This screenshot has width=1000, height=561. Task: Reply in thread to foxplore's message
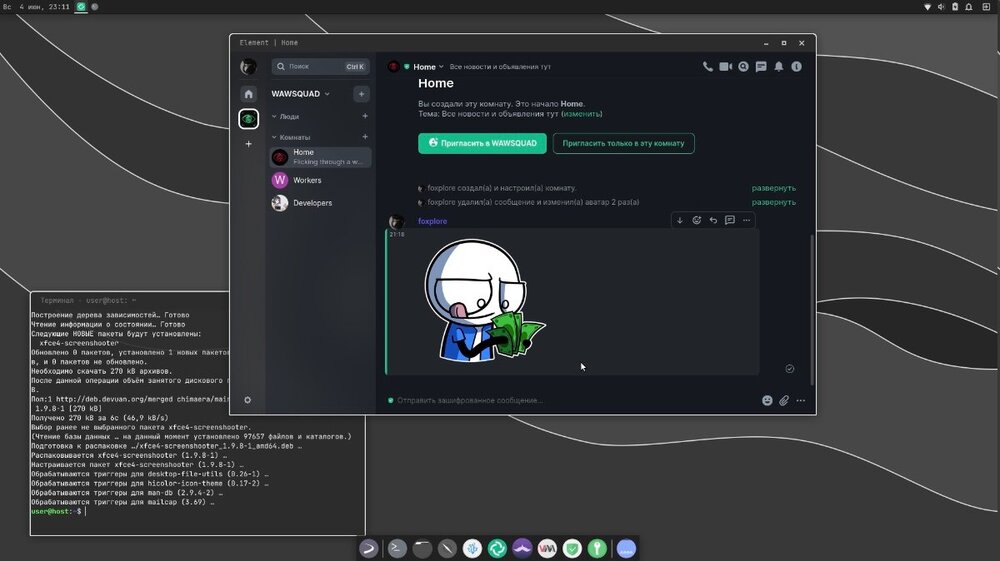[x=730, y=221]
